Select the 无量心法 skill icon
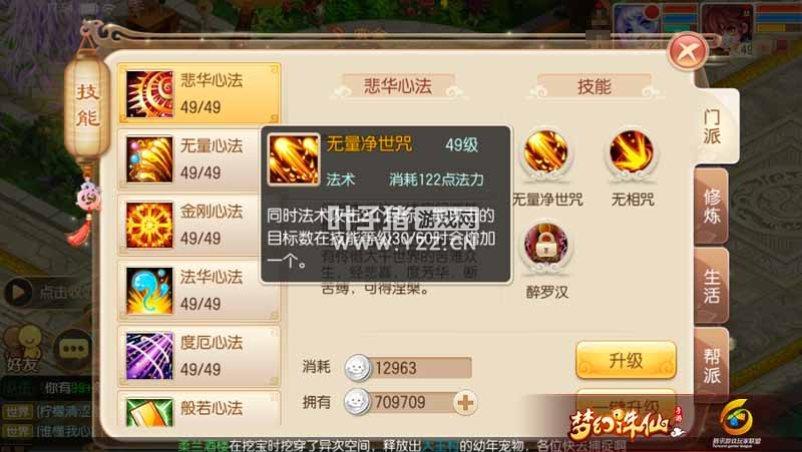The width and height of the screenshot is (802, 452). pos(149,159)
